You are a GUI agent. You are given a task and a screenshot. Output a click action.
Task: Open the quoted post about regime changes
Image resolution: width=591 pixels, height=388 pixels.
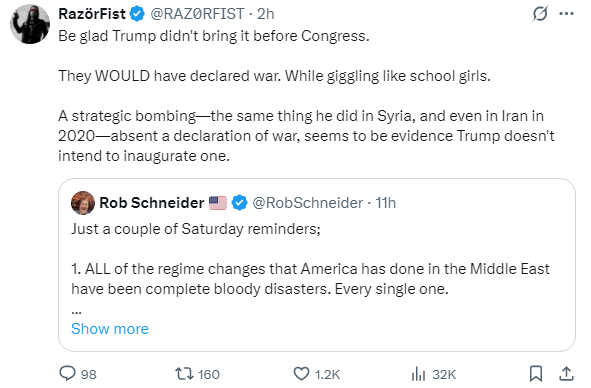317,265
